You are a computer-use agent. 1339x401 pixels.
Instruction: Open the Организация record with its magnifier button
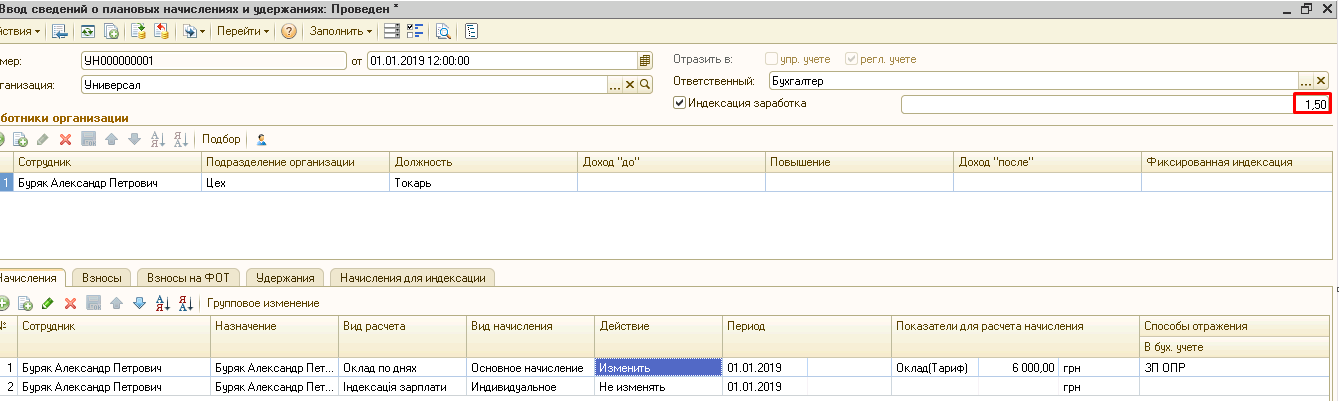tap(645, 85)
